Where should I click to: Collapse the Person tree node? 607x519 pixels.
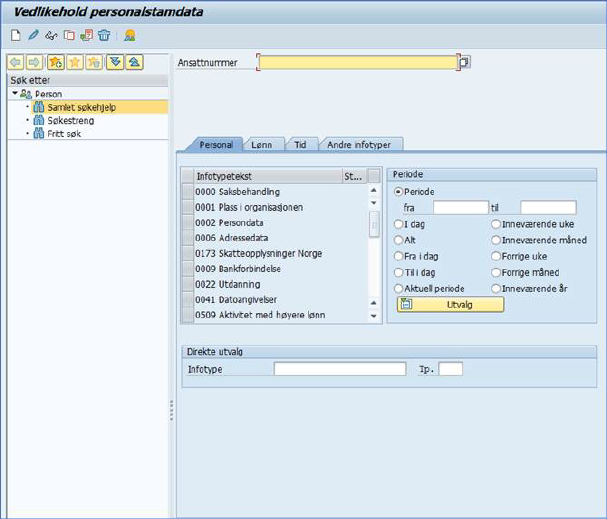15,93
